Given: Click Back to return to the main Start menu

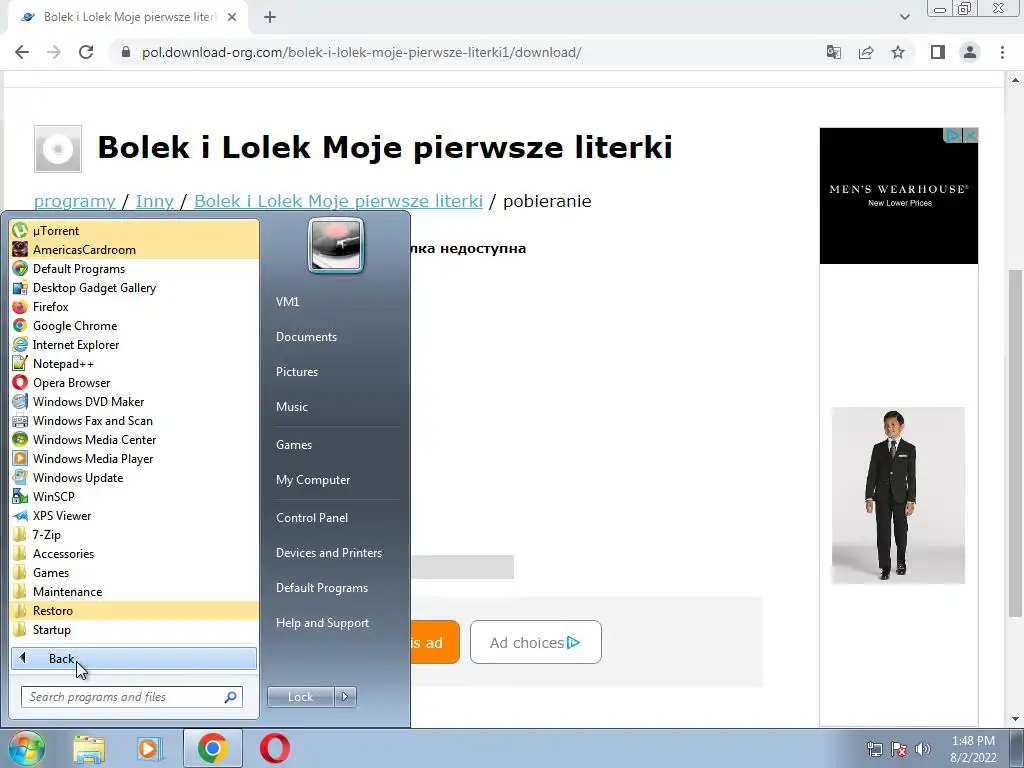Looking at the screenshot, I should click(x=134, y=658).
